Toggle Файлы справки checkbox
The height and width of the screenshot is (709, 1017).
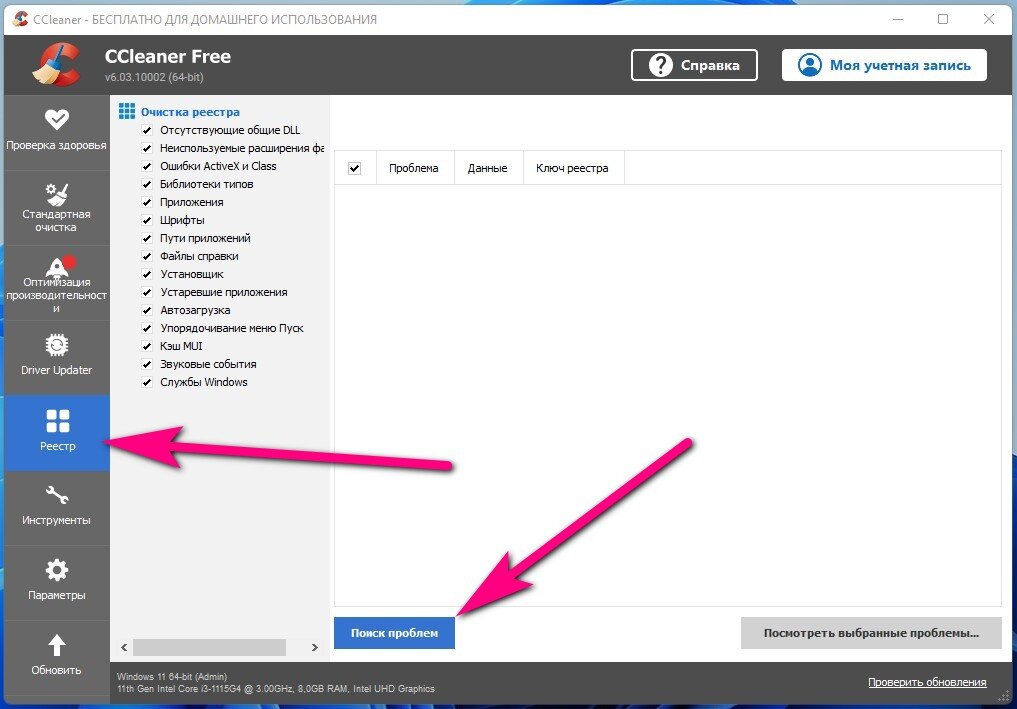pos(147,256)
